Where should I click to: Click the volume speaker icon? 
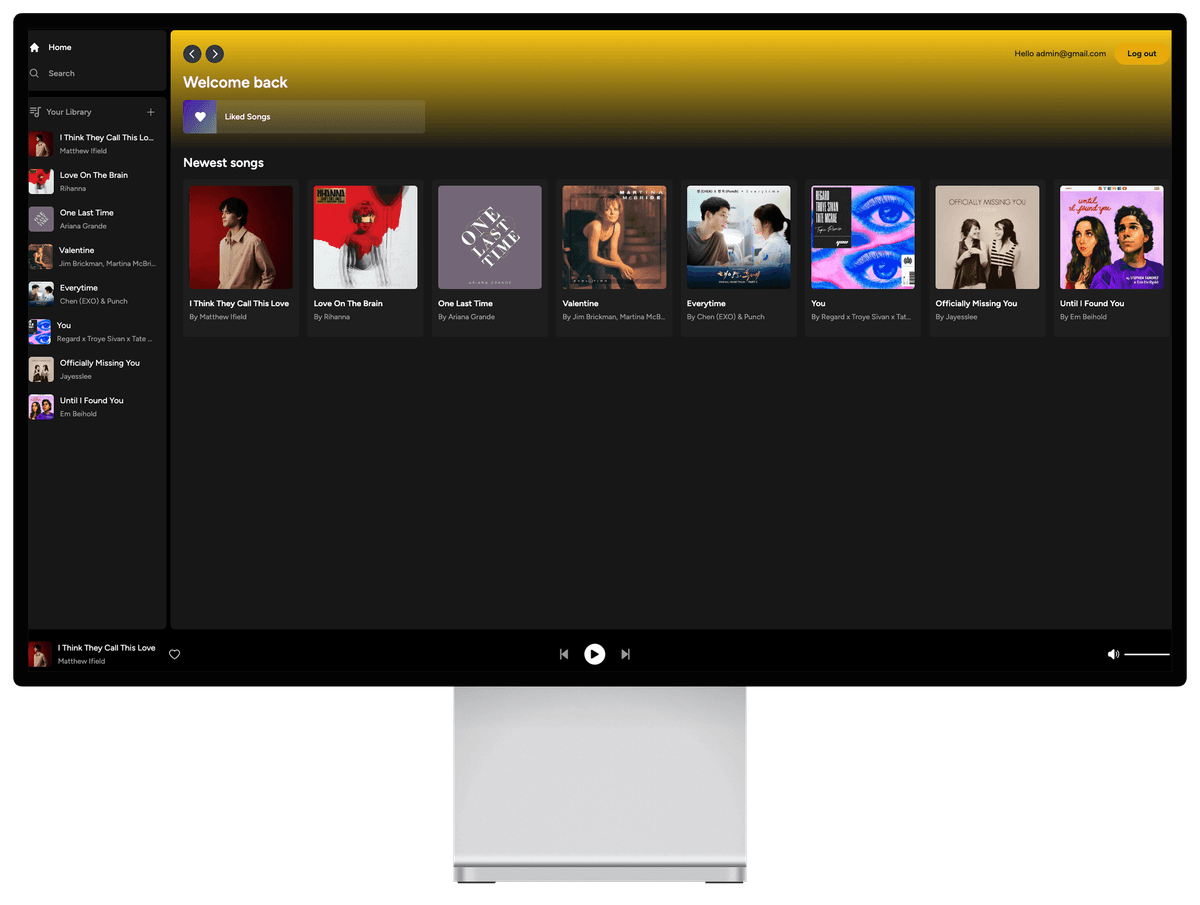(x=1113, y=654)
